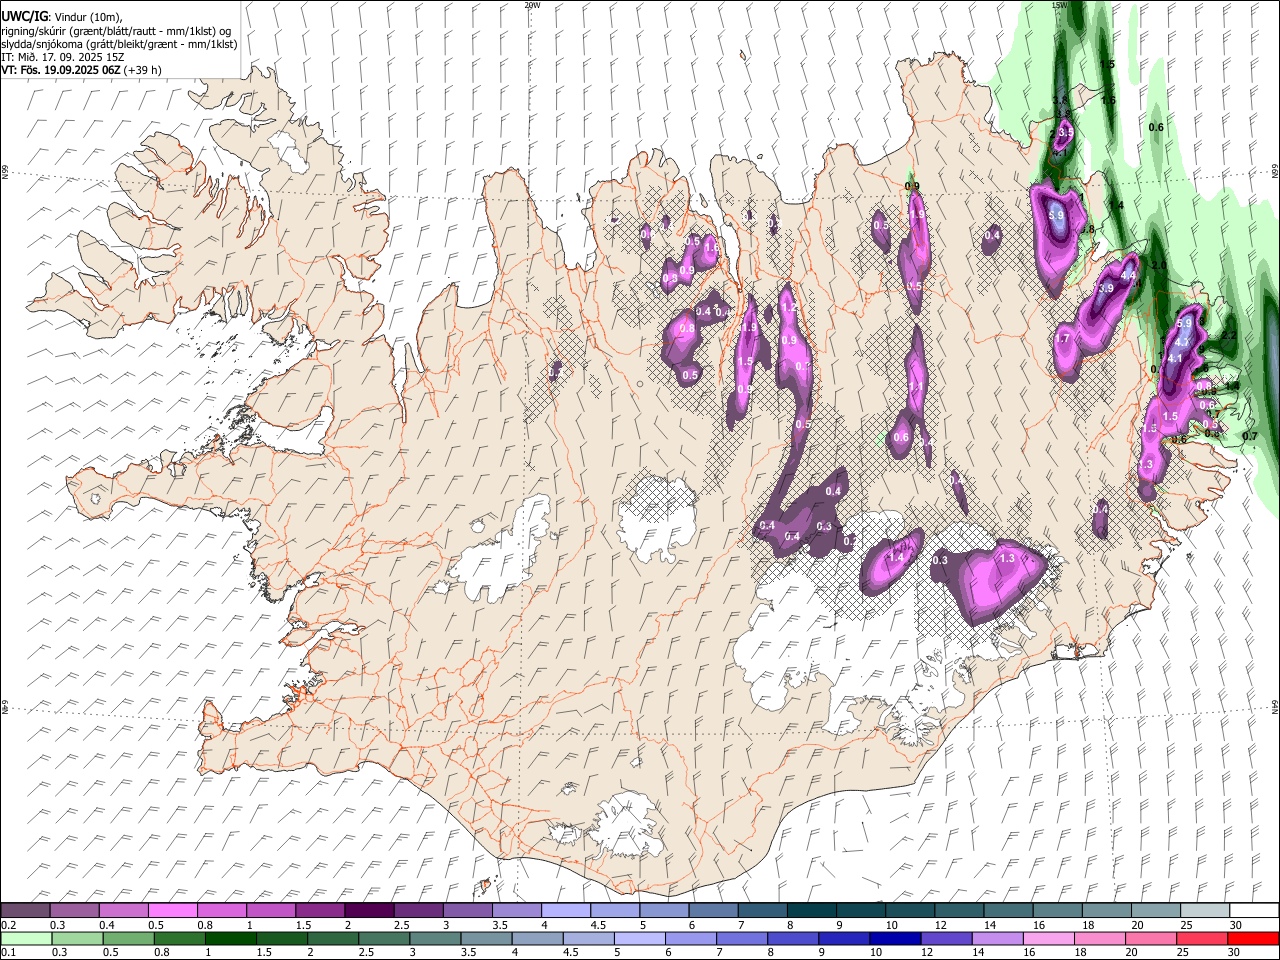Click the UWC/IG title text
Screen dimensions: 1280x960
pyautogui.click(x=24, y=16)
